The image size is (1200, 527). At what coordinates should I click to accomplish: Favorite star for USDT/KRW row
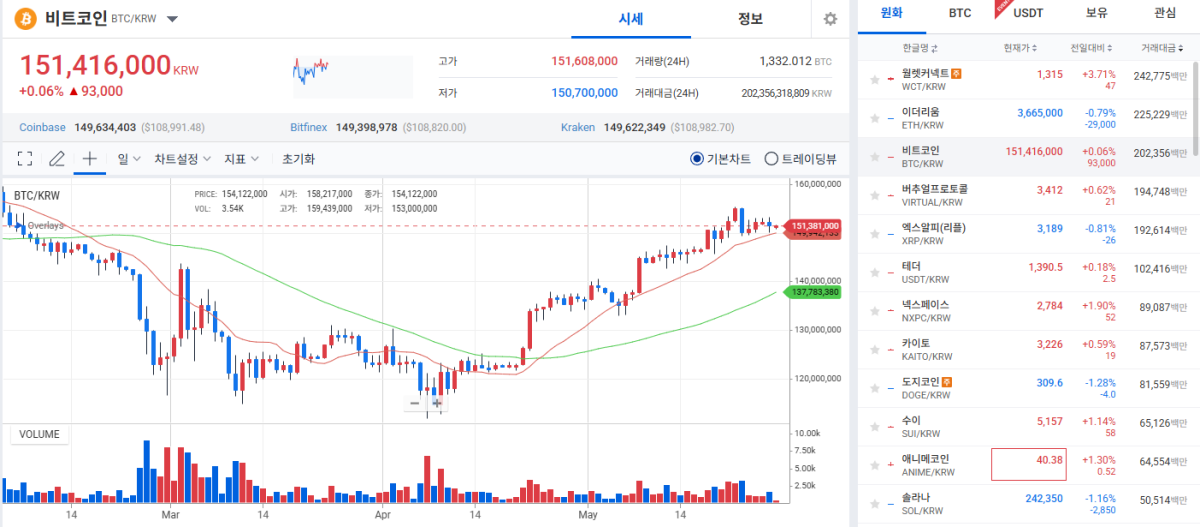tap(875, 272)
